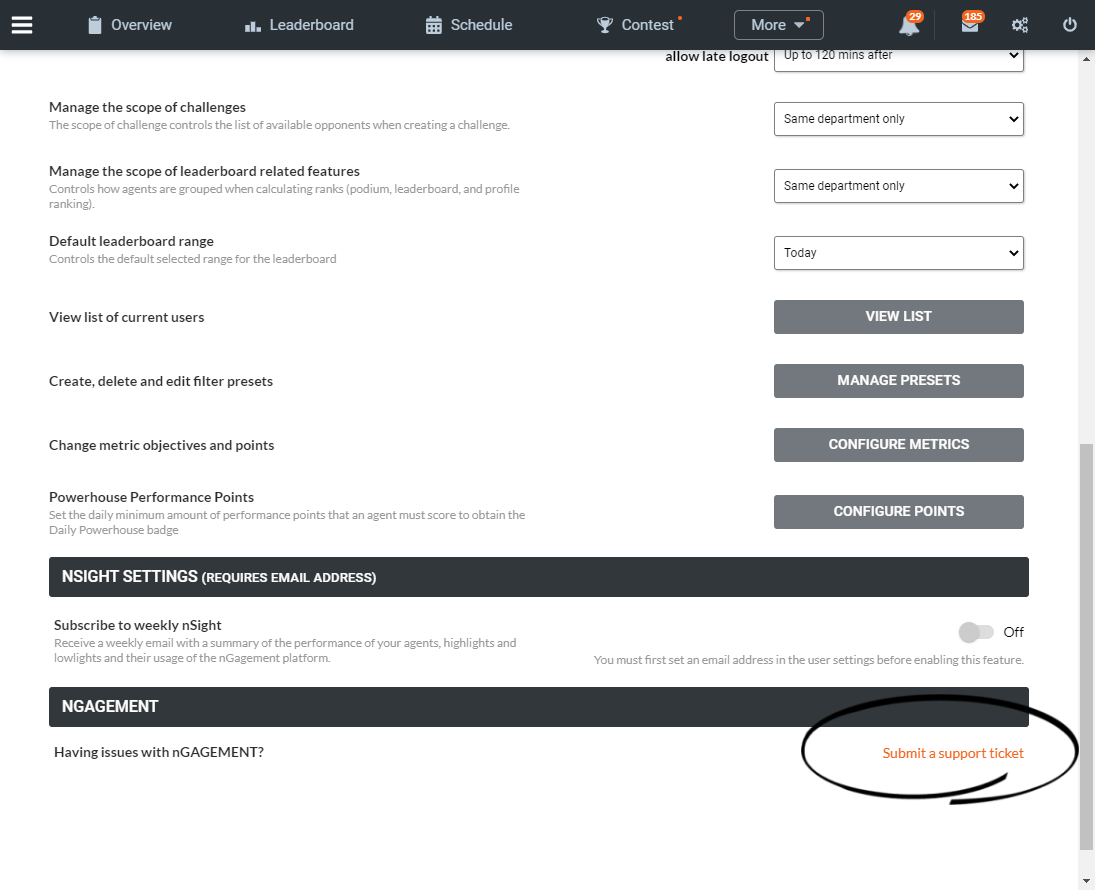Open the allow late logout dropdown
The width and height of the screenshot is (1095, 890).
899,59
